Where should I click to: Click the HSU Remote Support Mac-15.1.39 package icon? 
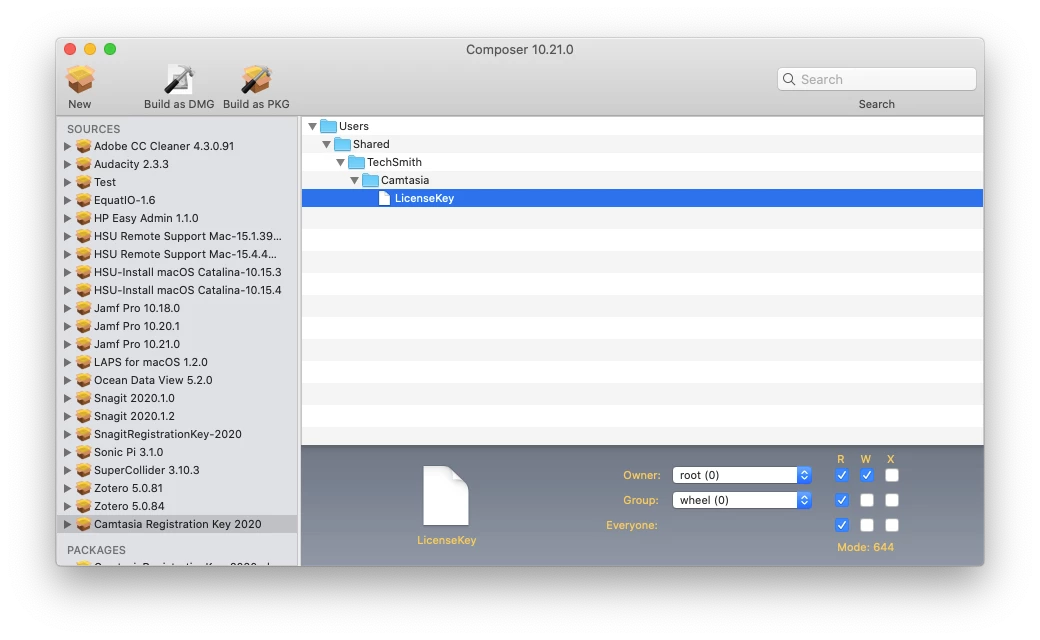pos(83,235)
